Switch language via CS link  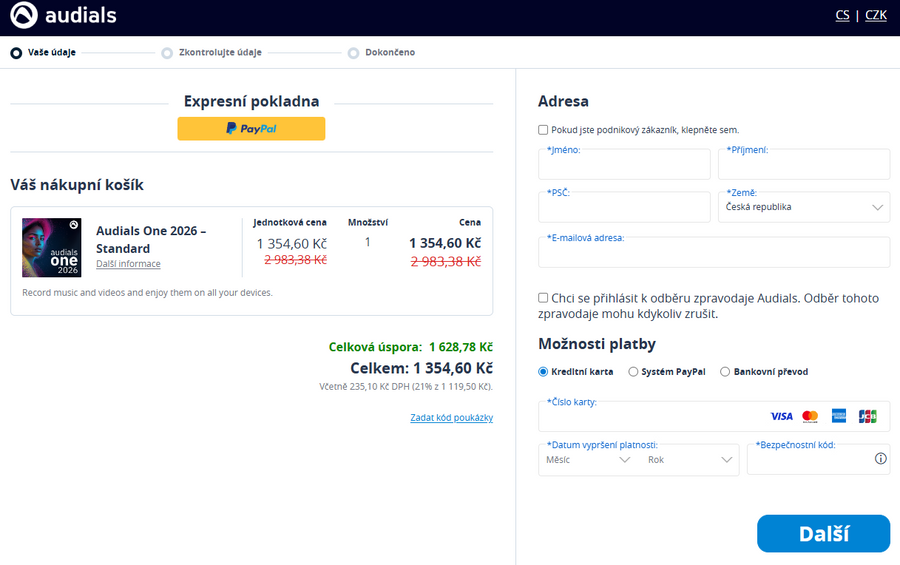(x=842, y=15)
